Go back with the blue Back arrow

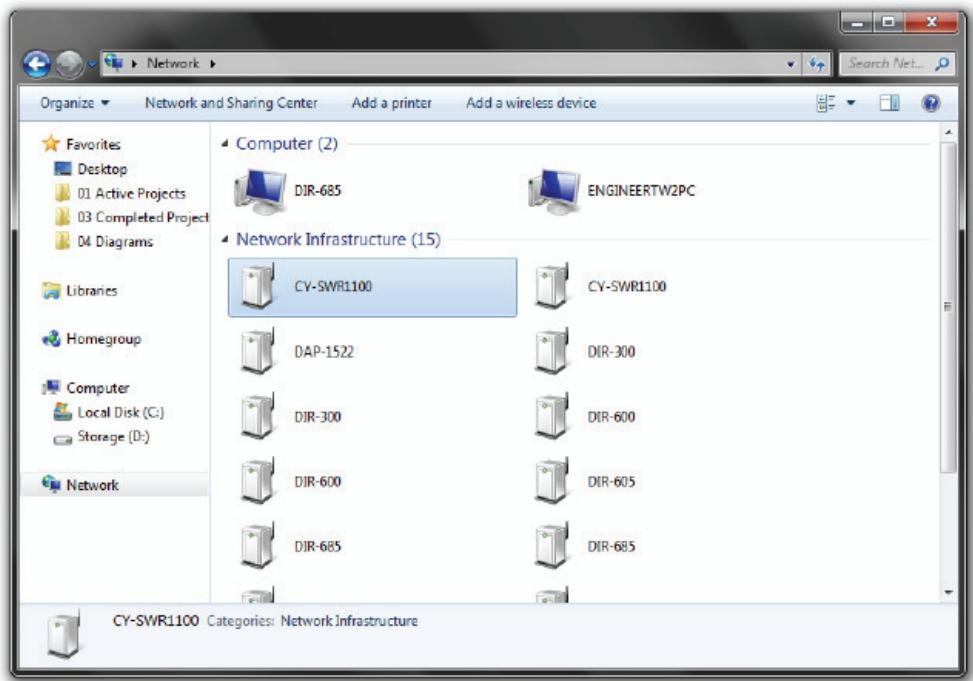click(37, 64)
